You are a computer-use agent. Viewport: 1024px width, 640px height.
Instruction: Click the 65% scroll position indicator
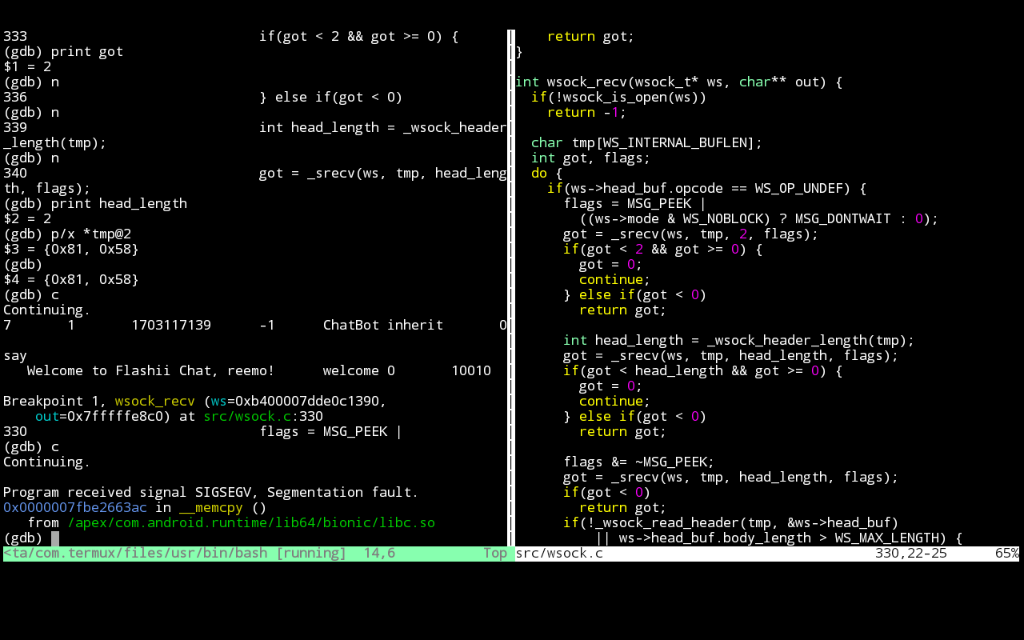coord(1006,553)
